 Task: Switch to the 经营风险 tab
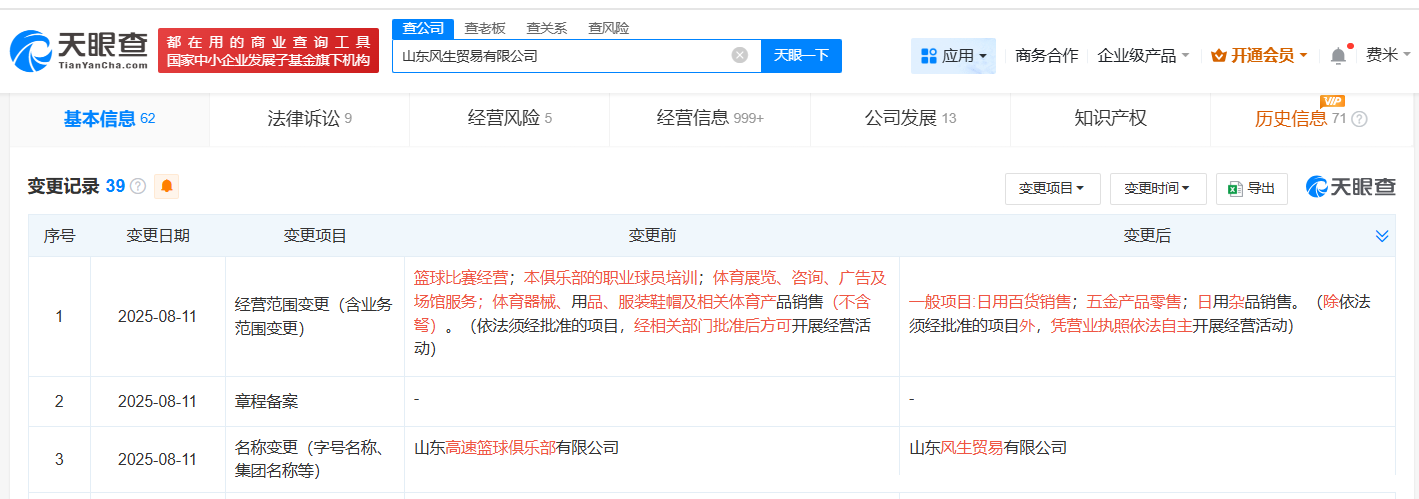509,119
